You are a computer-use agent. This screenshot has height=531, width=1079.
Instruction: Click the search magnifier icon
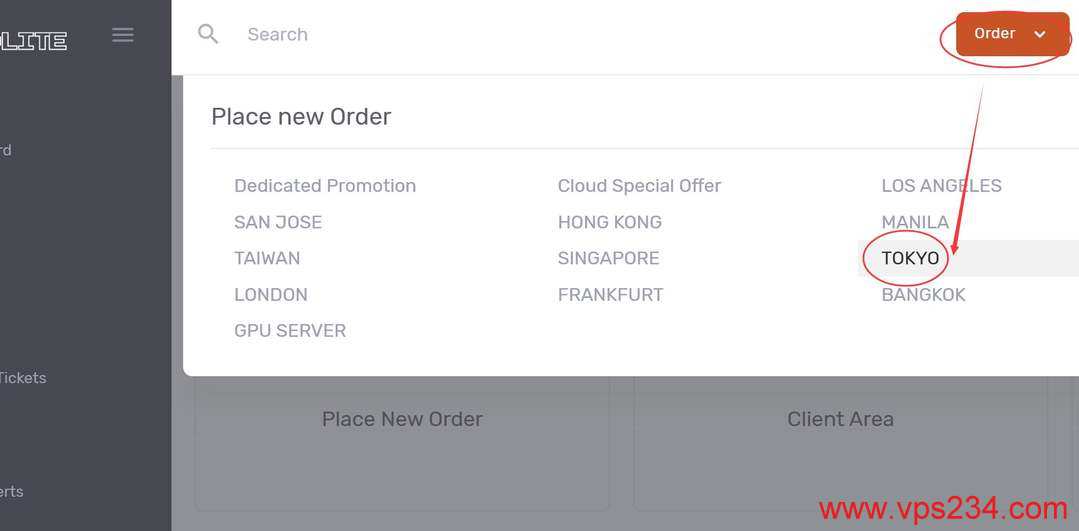[x=208, y=34]
